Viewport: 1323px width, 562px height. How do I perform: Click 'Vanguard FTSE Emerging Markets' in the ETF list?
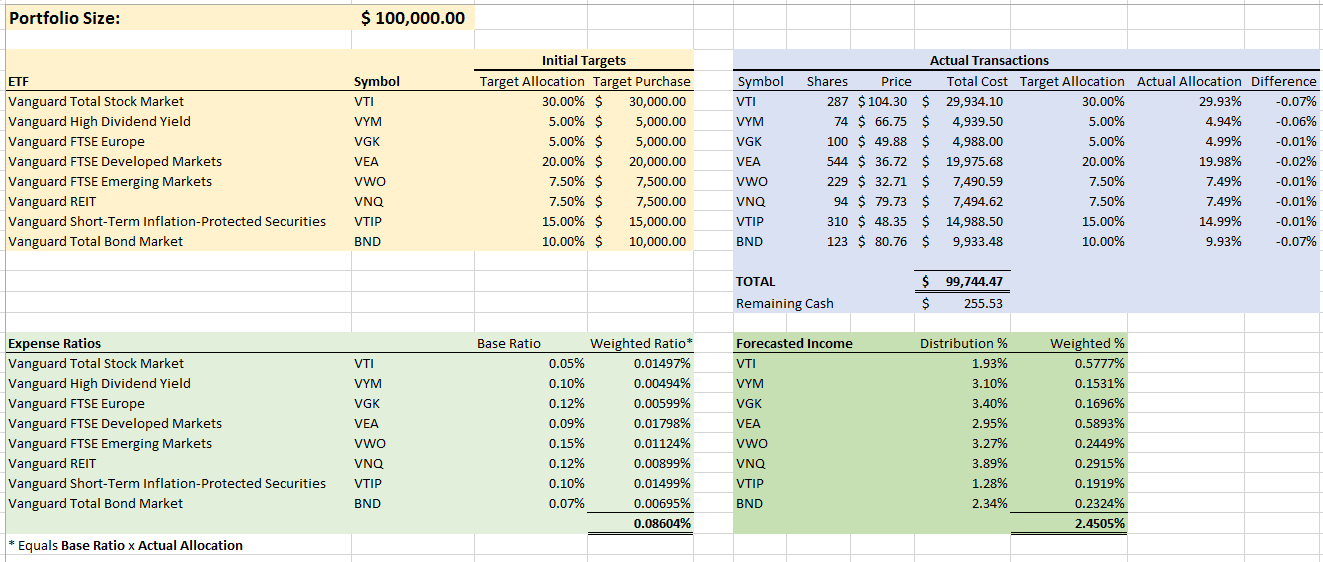110,181
